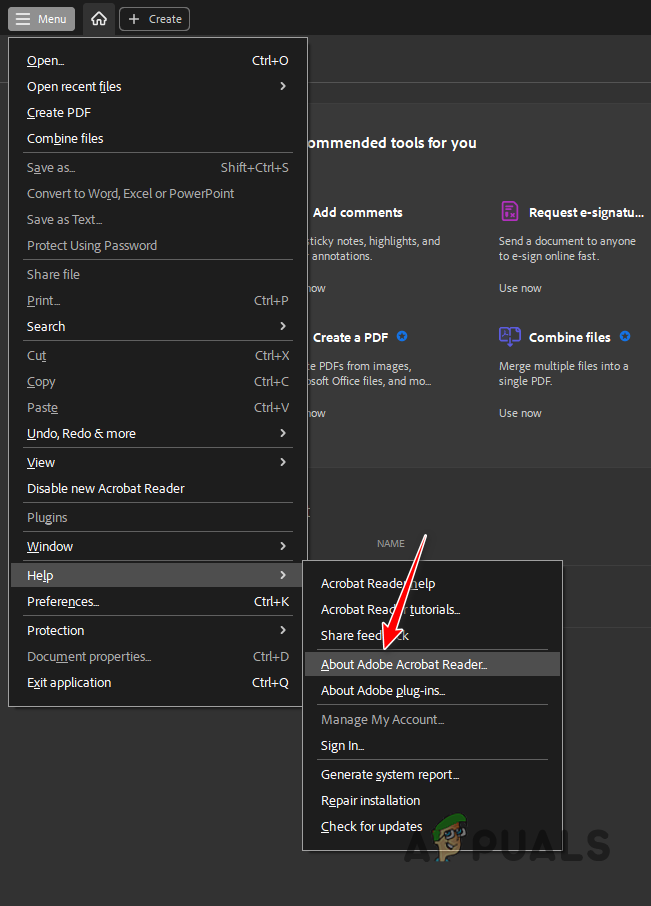Click the Request e-signatures card title
Image resolution: width=651 pixels, height=906 pixels.
[586, 212]
